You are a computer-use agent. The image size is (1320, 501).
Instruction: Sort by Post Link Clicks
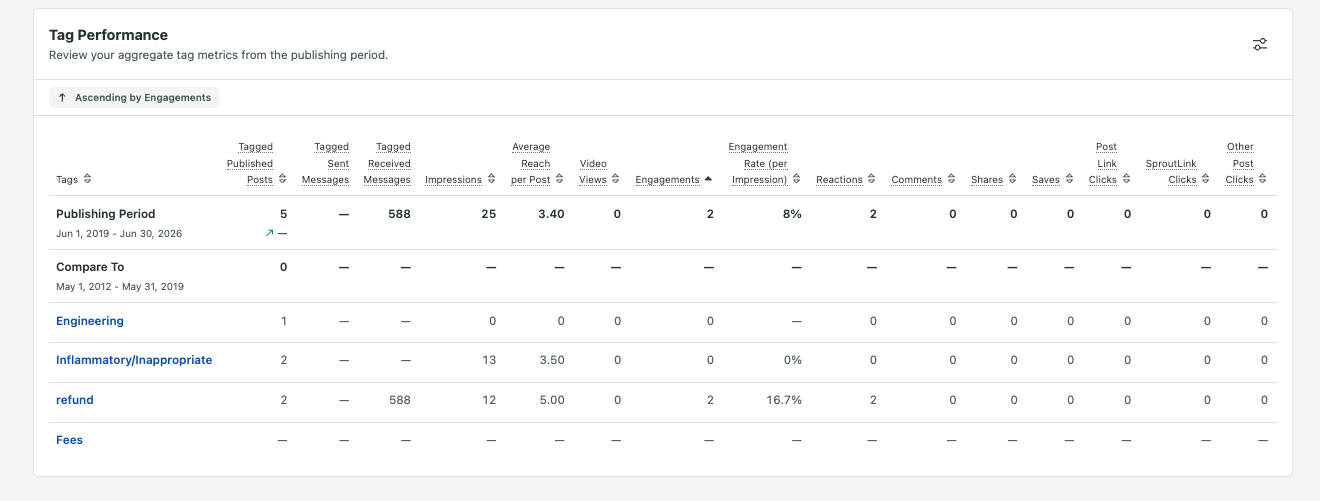coord(1126,180)
